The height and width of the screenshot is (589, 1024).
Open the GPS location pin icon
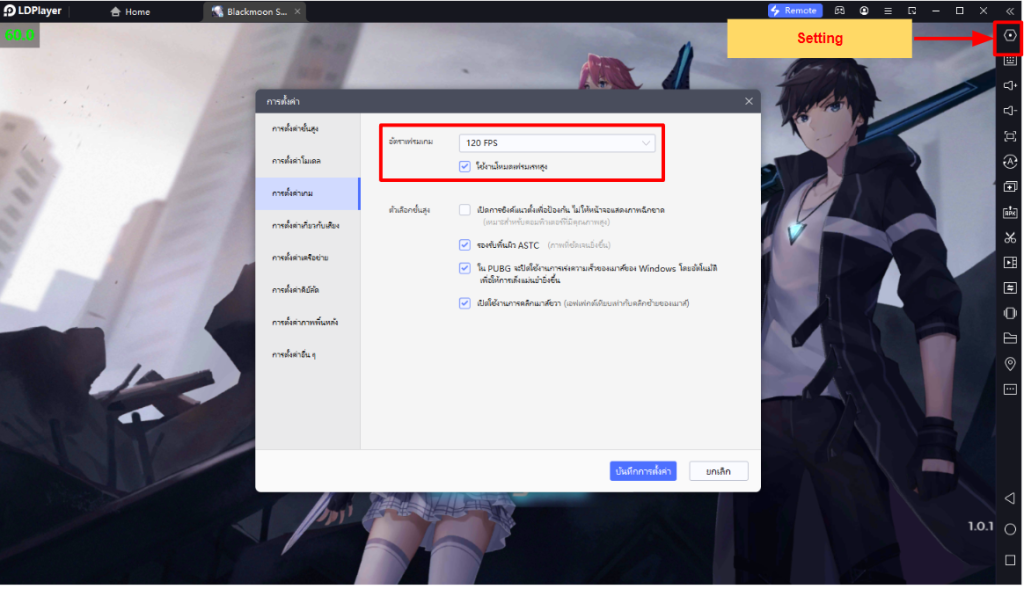[1010, 363]
